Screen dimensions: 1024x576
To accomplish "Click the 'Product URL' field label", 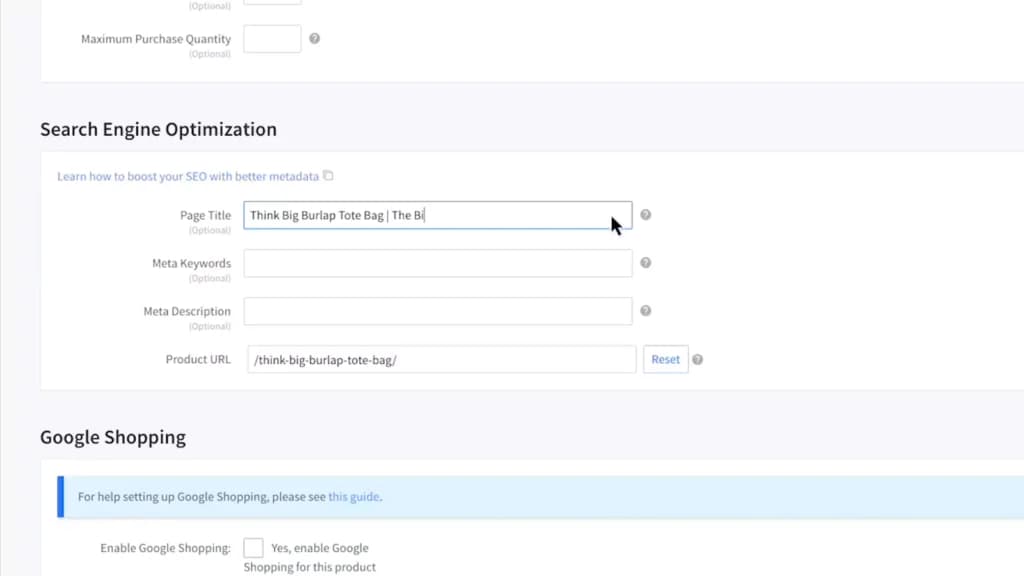I will [198, 359].
